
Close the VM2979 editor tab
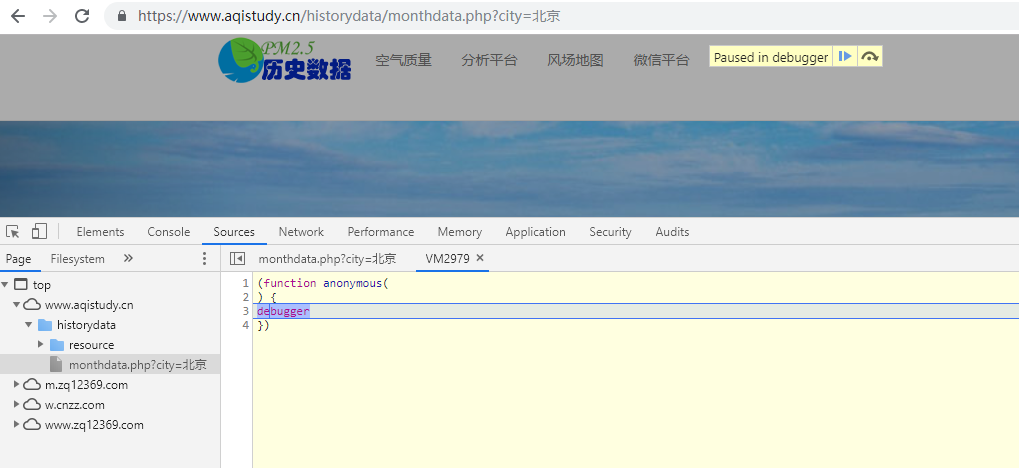tap(480, 258)
